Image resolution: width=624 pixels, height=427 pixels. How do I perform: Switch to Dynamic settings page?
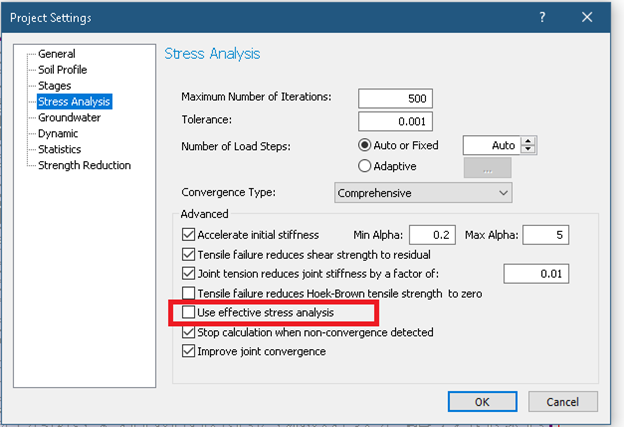click(58, 134)
